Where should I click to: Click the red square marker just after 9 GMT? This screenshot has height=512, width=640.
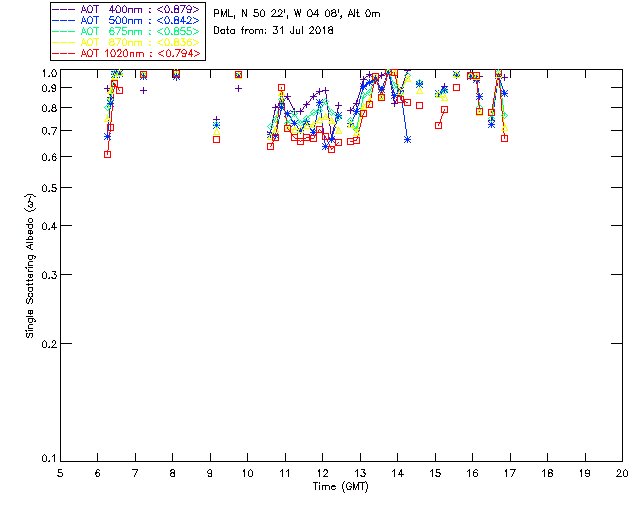(216, 139)
